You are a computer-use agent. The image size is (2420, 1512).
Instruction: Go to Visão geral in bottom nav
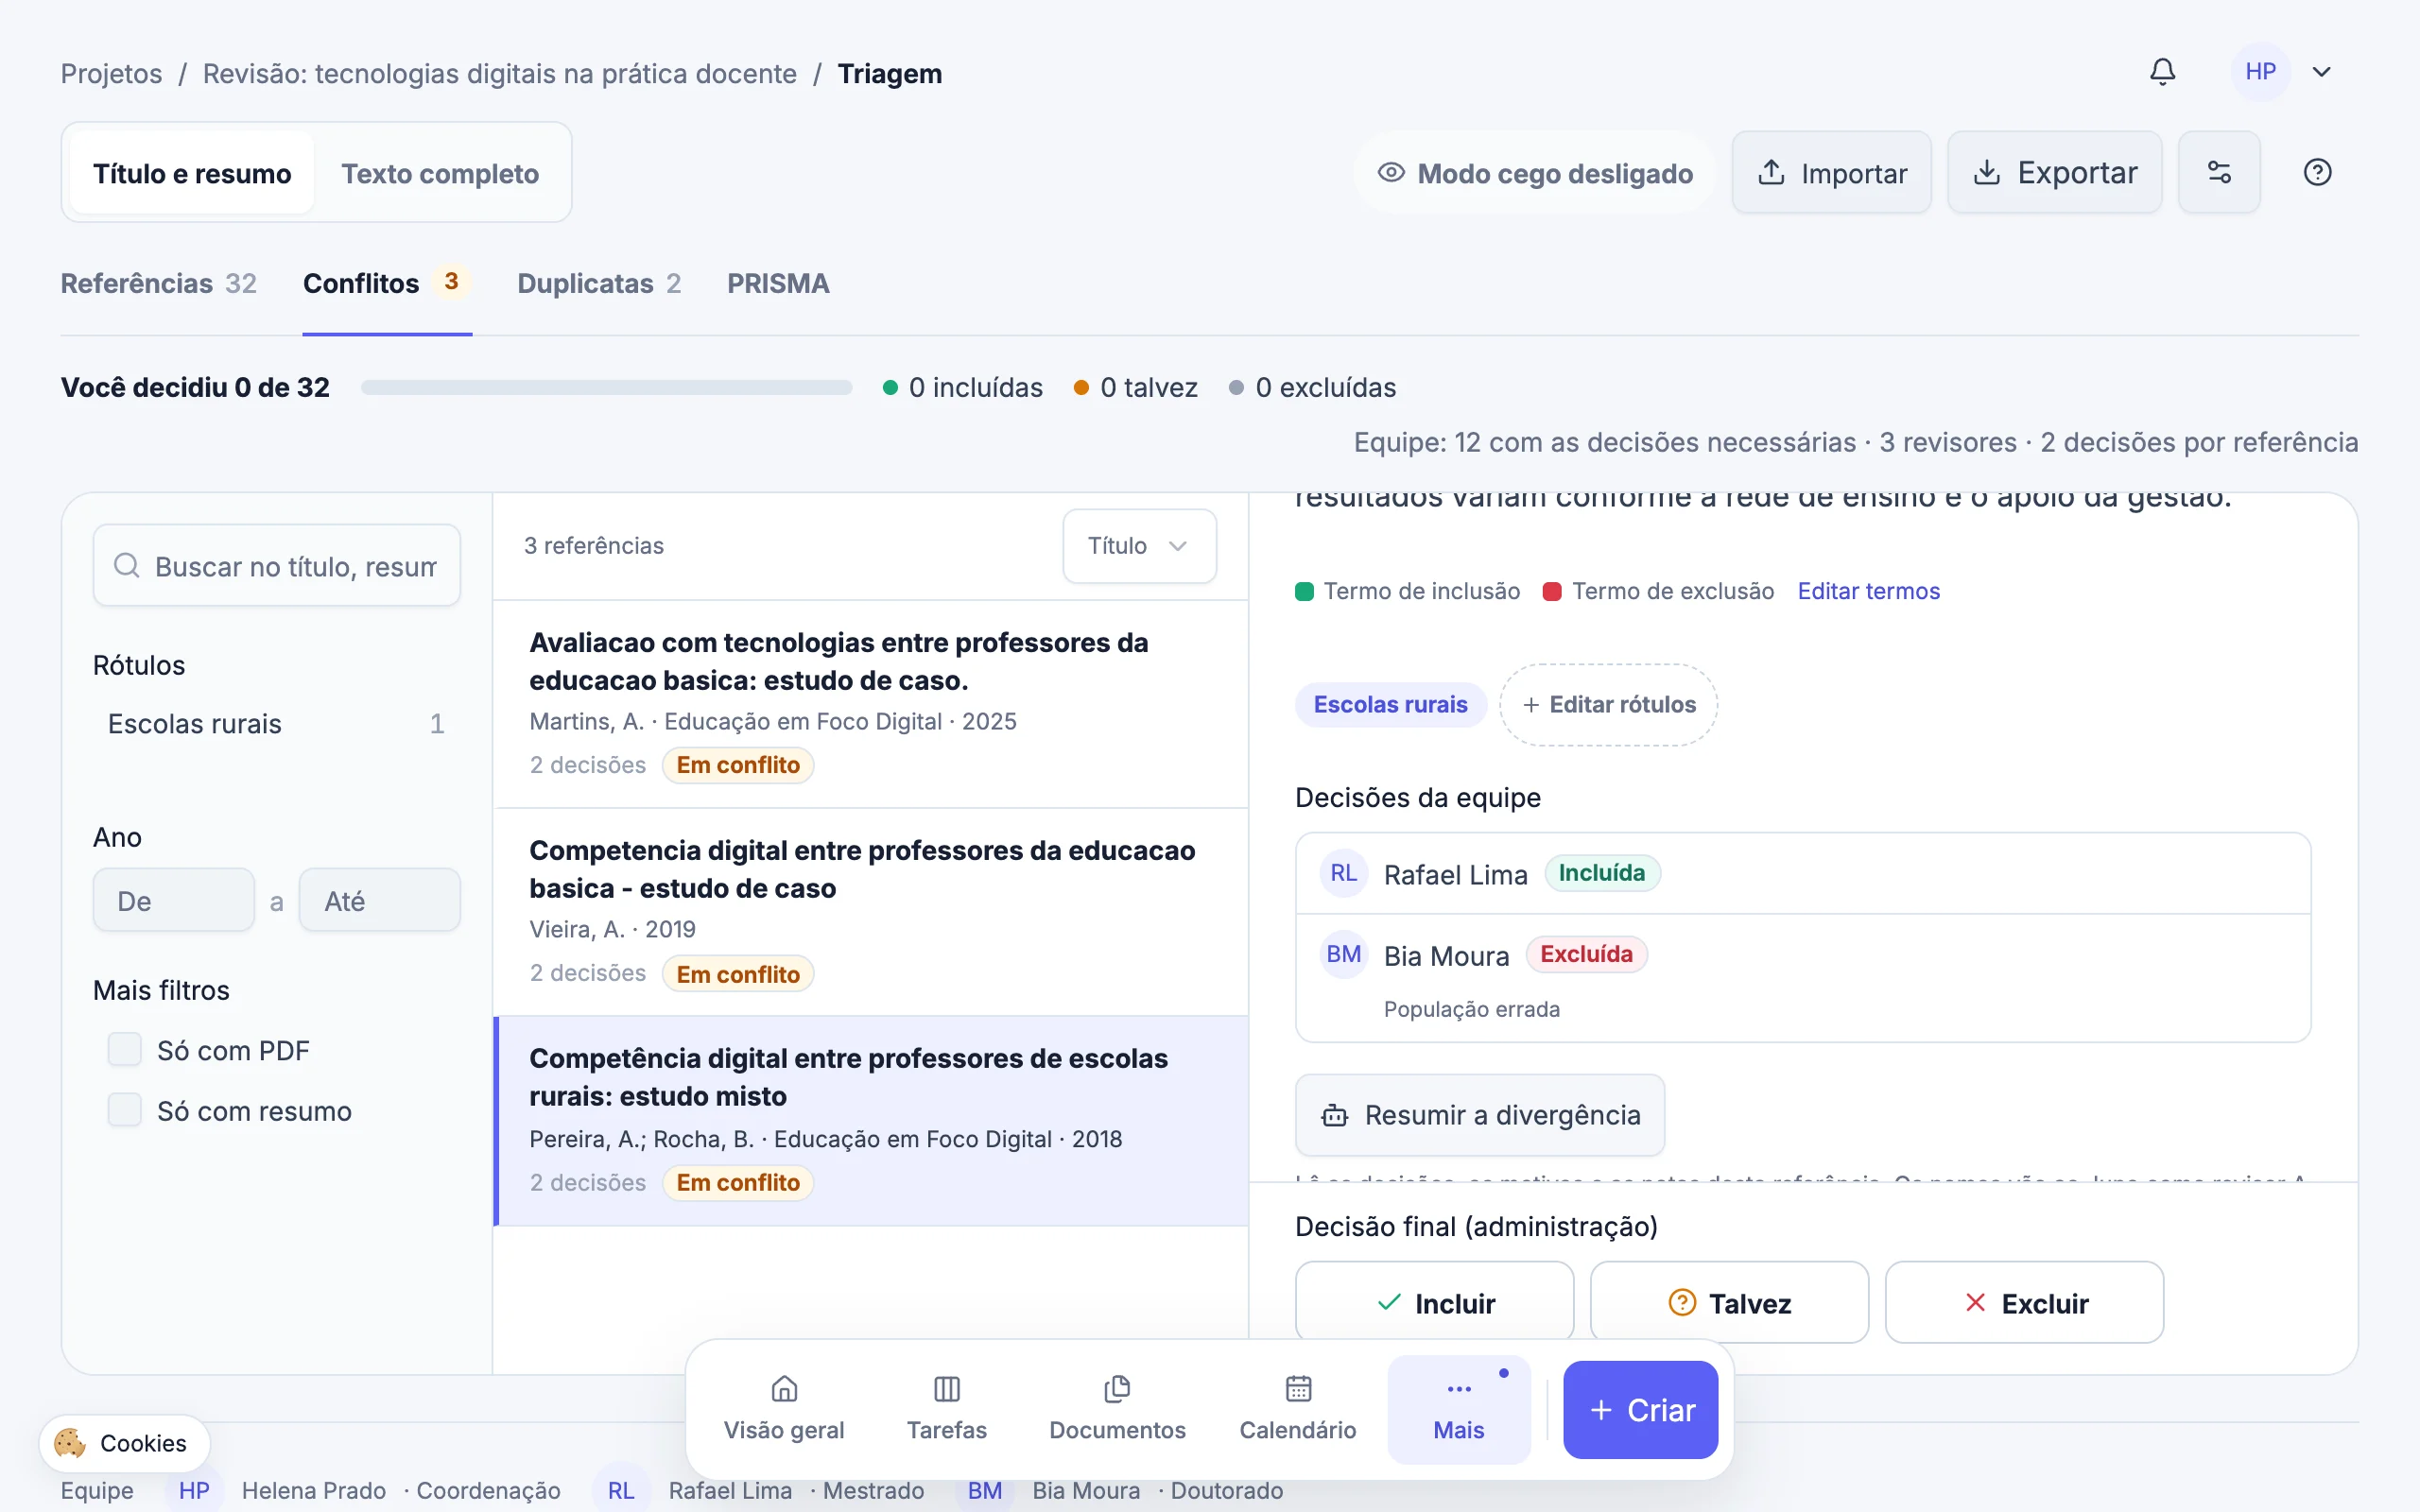click(784, 1409)
